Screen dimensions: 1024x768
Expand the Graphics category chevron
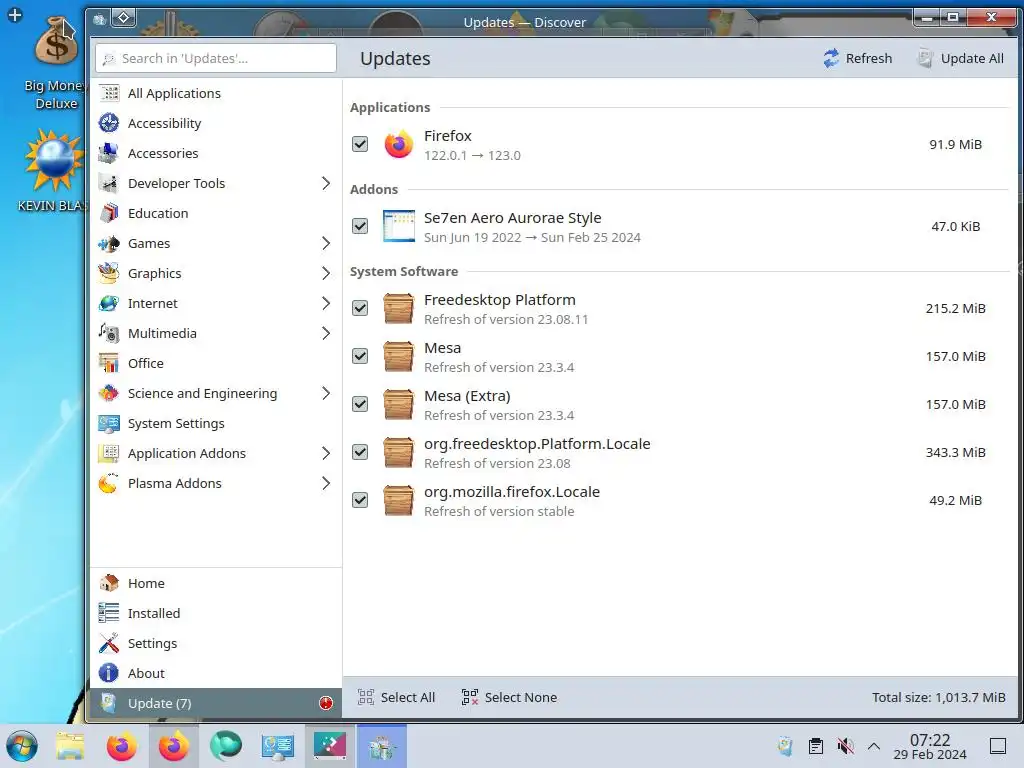pos(326,274)
